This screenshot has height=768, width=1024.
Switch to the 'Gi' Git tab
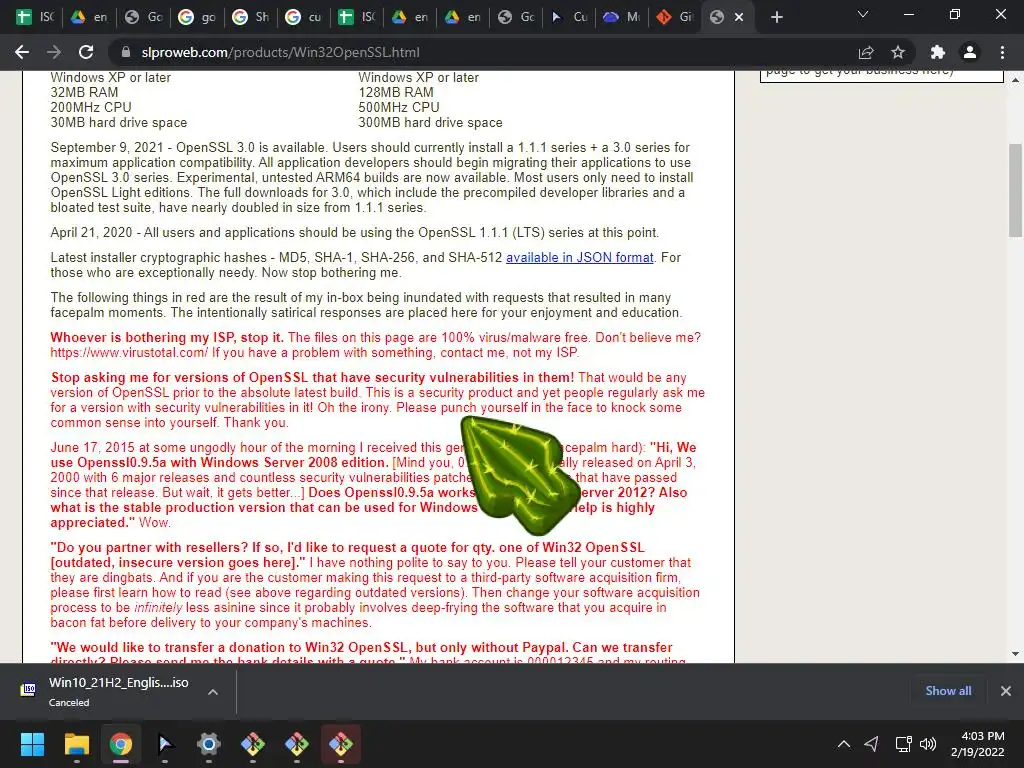tap(675, 17)
